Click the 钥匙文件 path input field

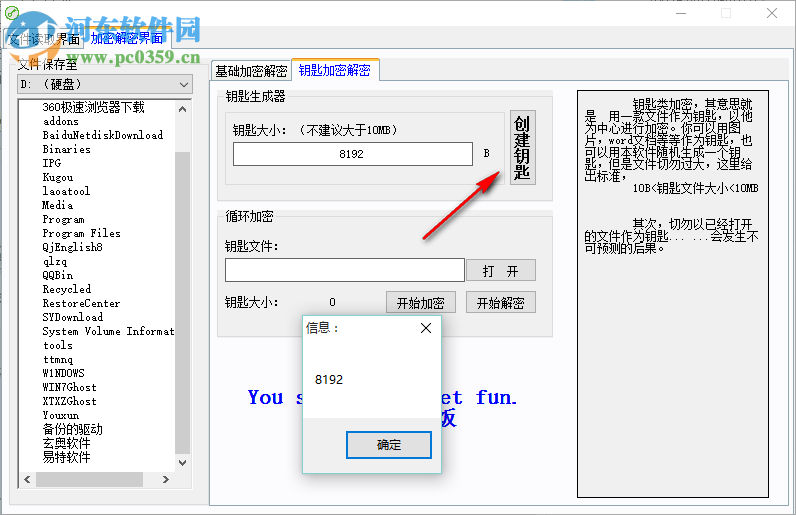(345, 270)
